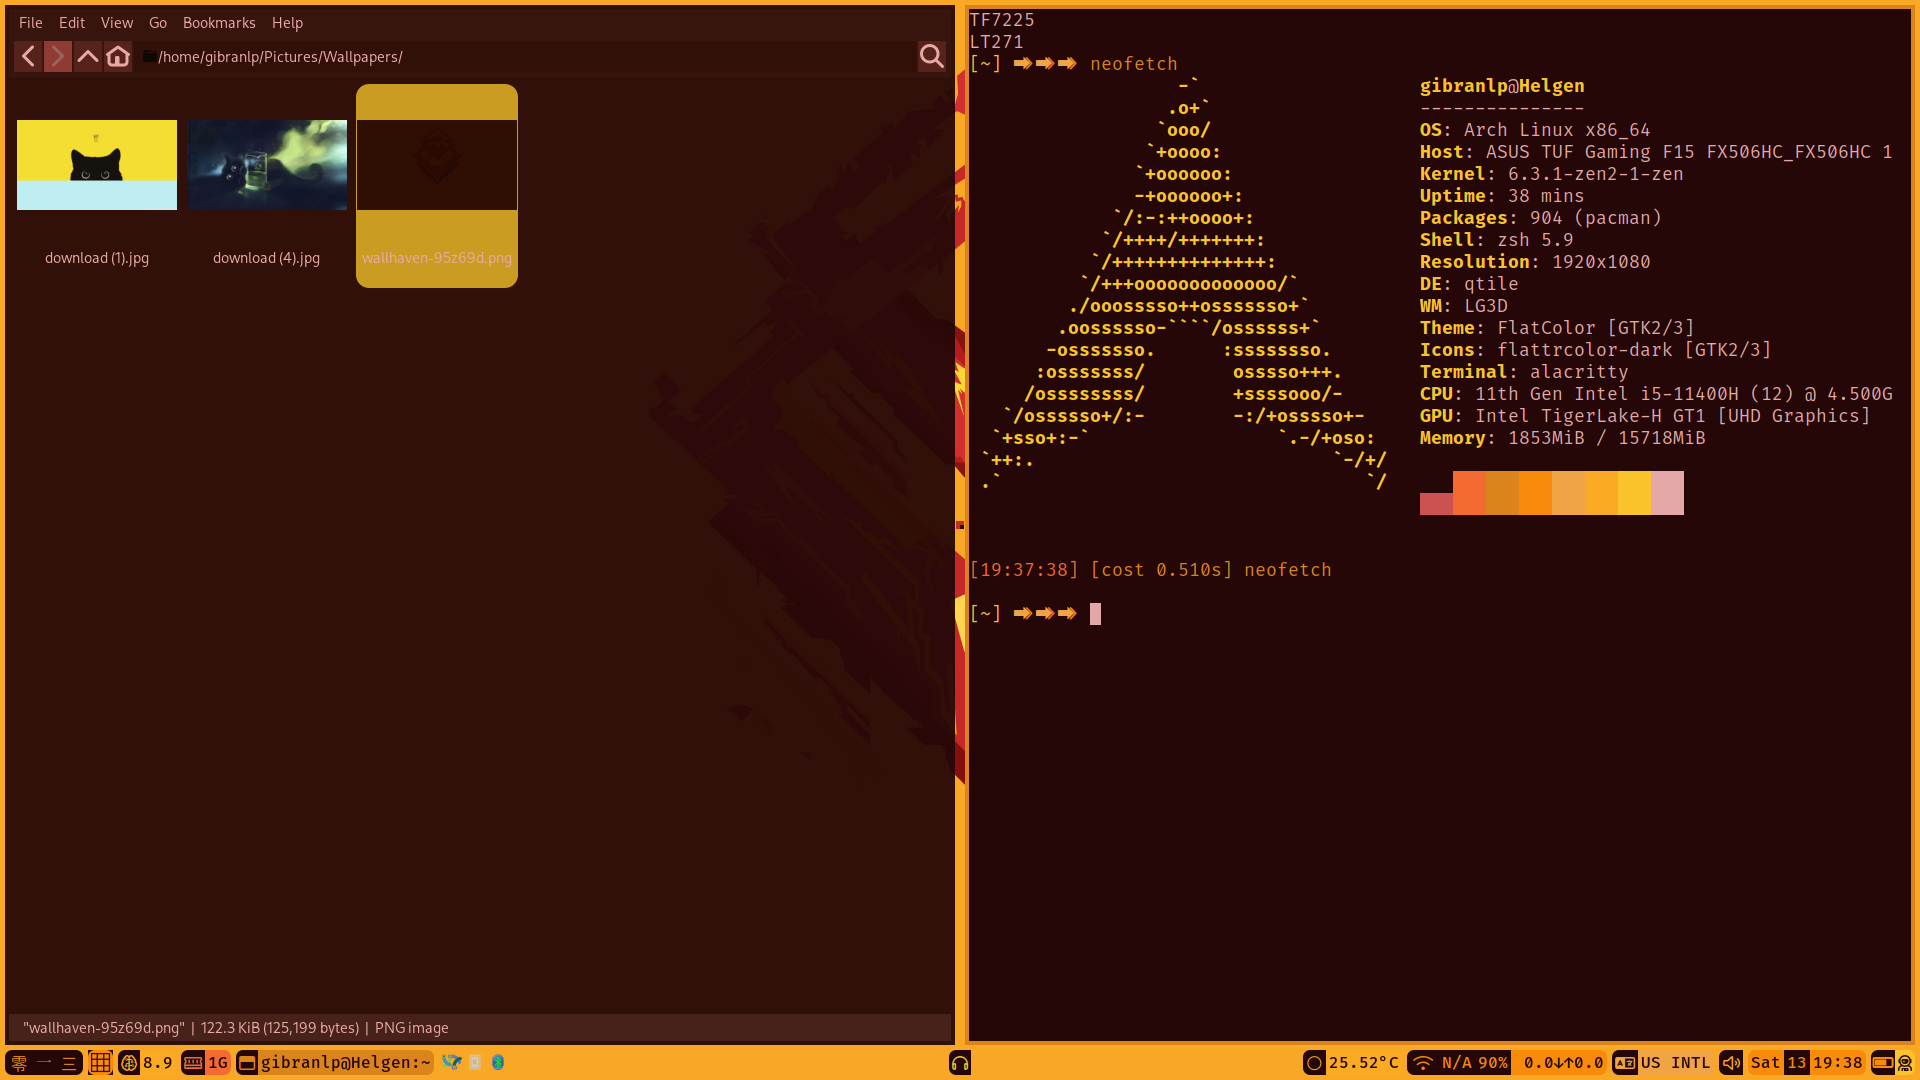Open the Bookmarks menu

coord(219,22)
